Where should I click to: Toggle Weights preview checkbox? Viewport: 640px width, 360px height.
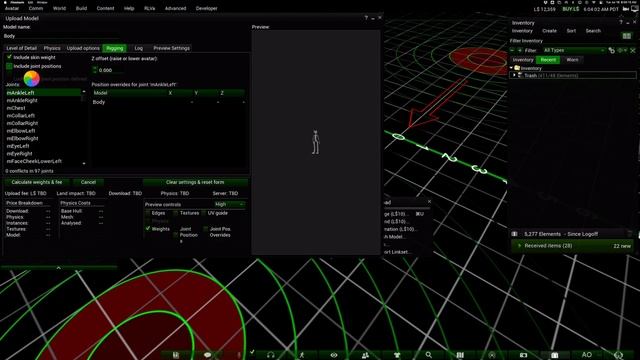tap(148, 229)
